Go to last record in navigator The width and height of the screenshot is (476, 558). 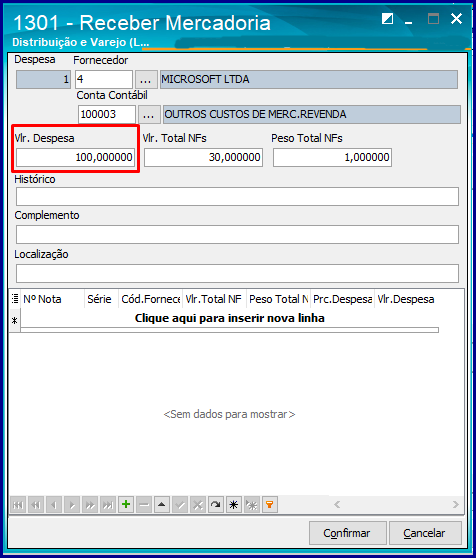pos(108,504)
